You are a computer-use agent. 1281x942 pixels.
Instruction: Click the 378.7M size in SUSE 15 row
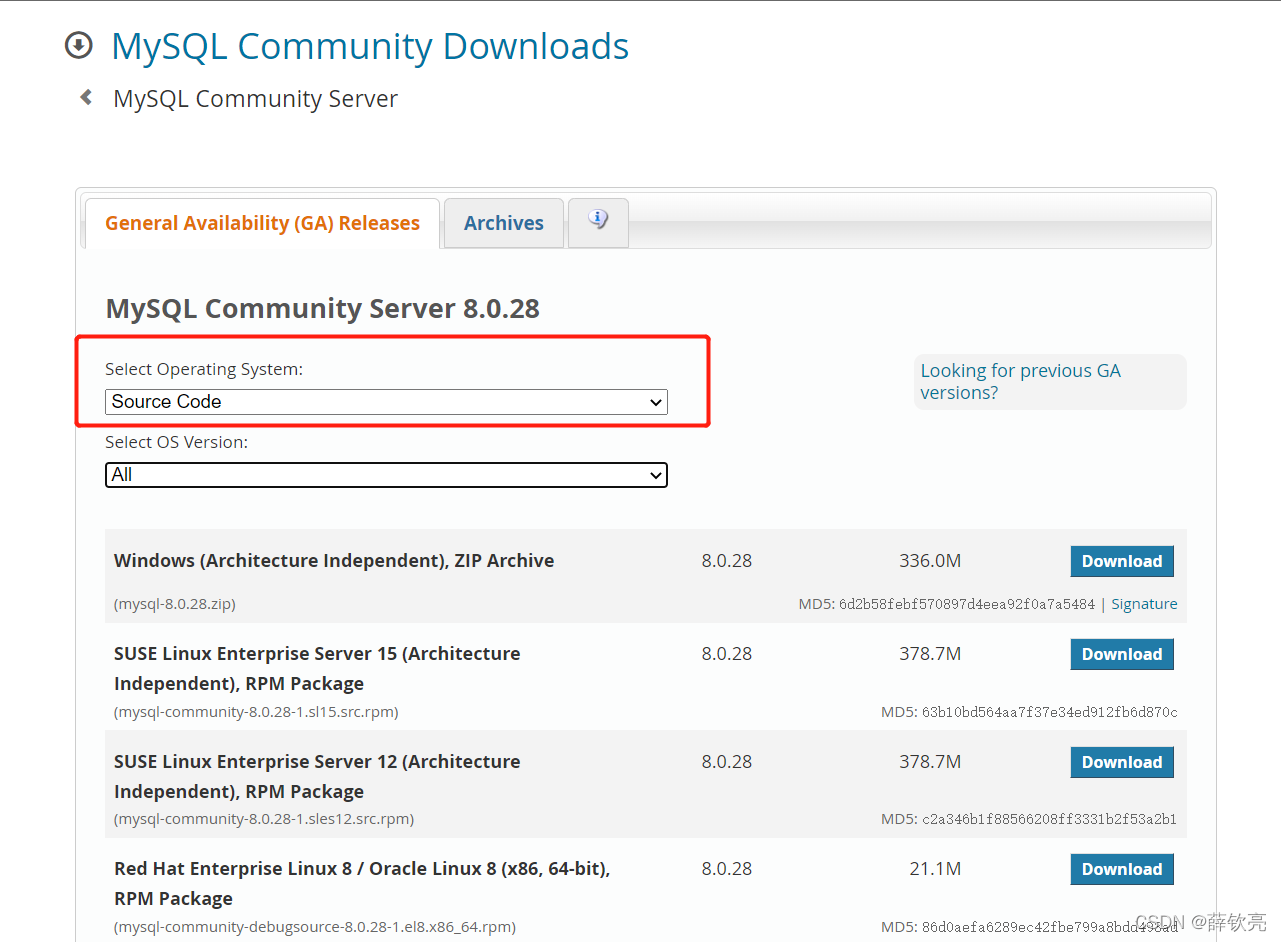tap(930, 654)
